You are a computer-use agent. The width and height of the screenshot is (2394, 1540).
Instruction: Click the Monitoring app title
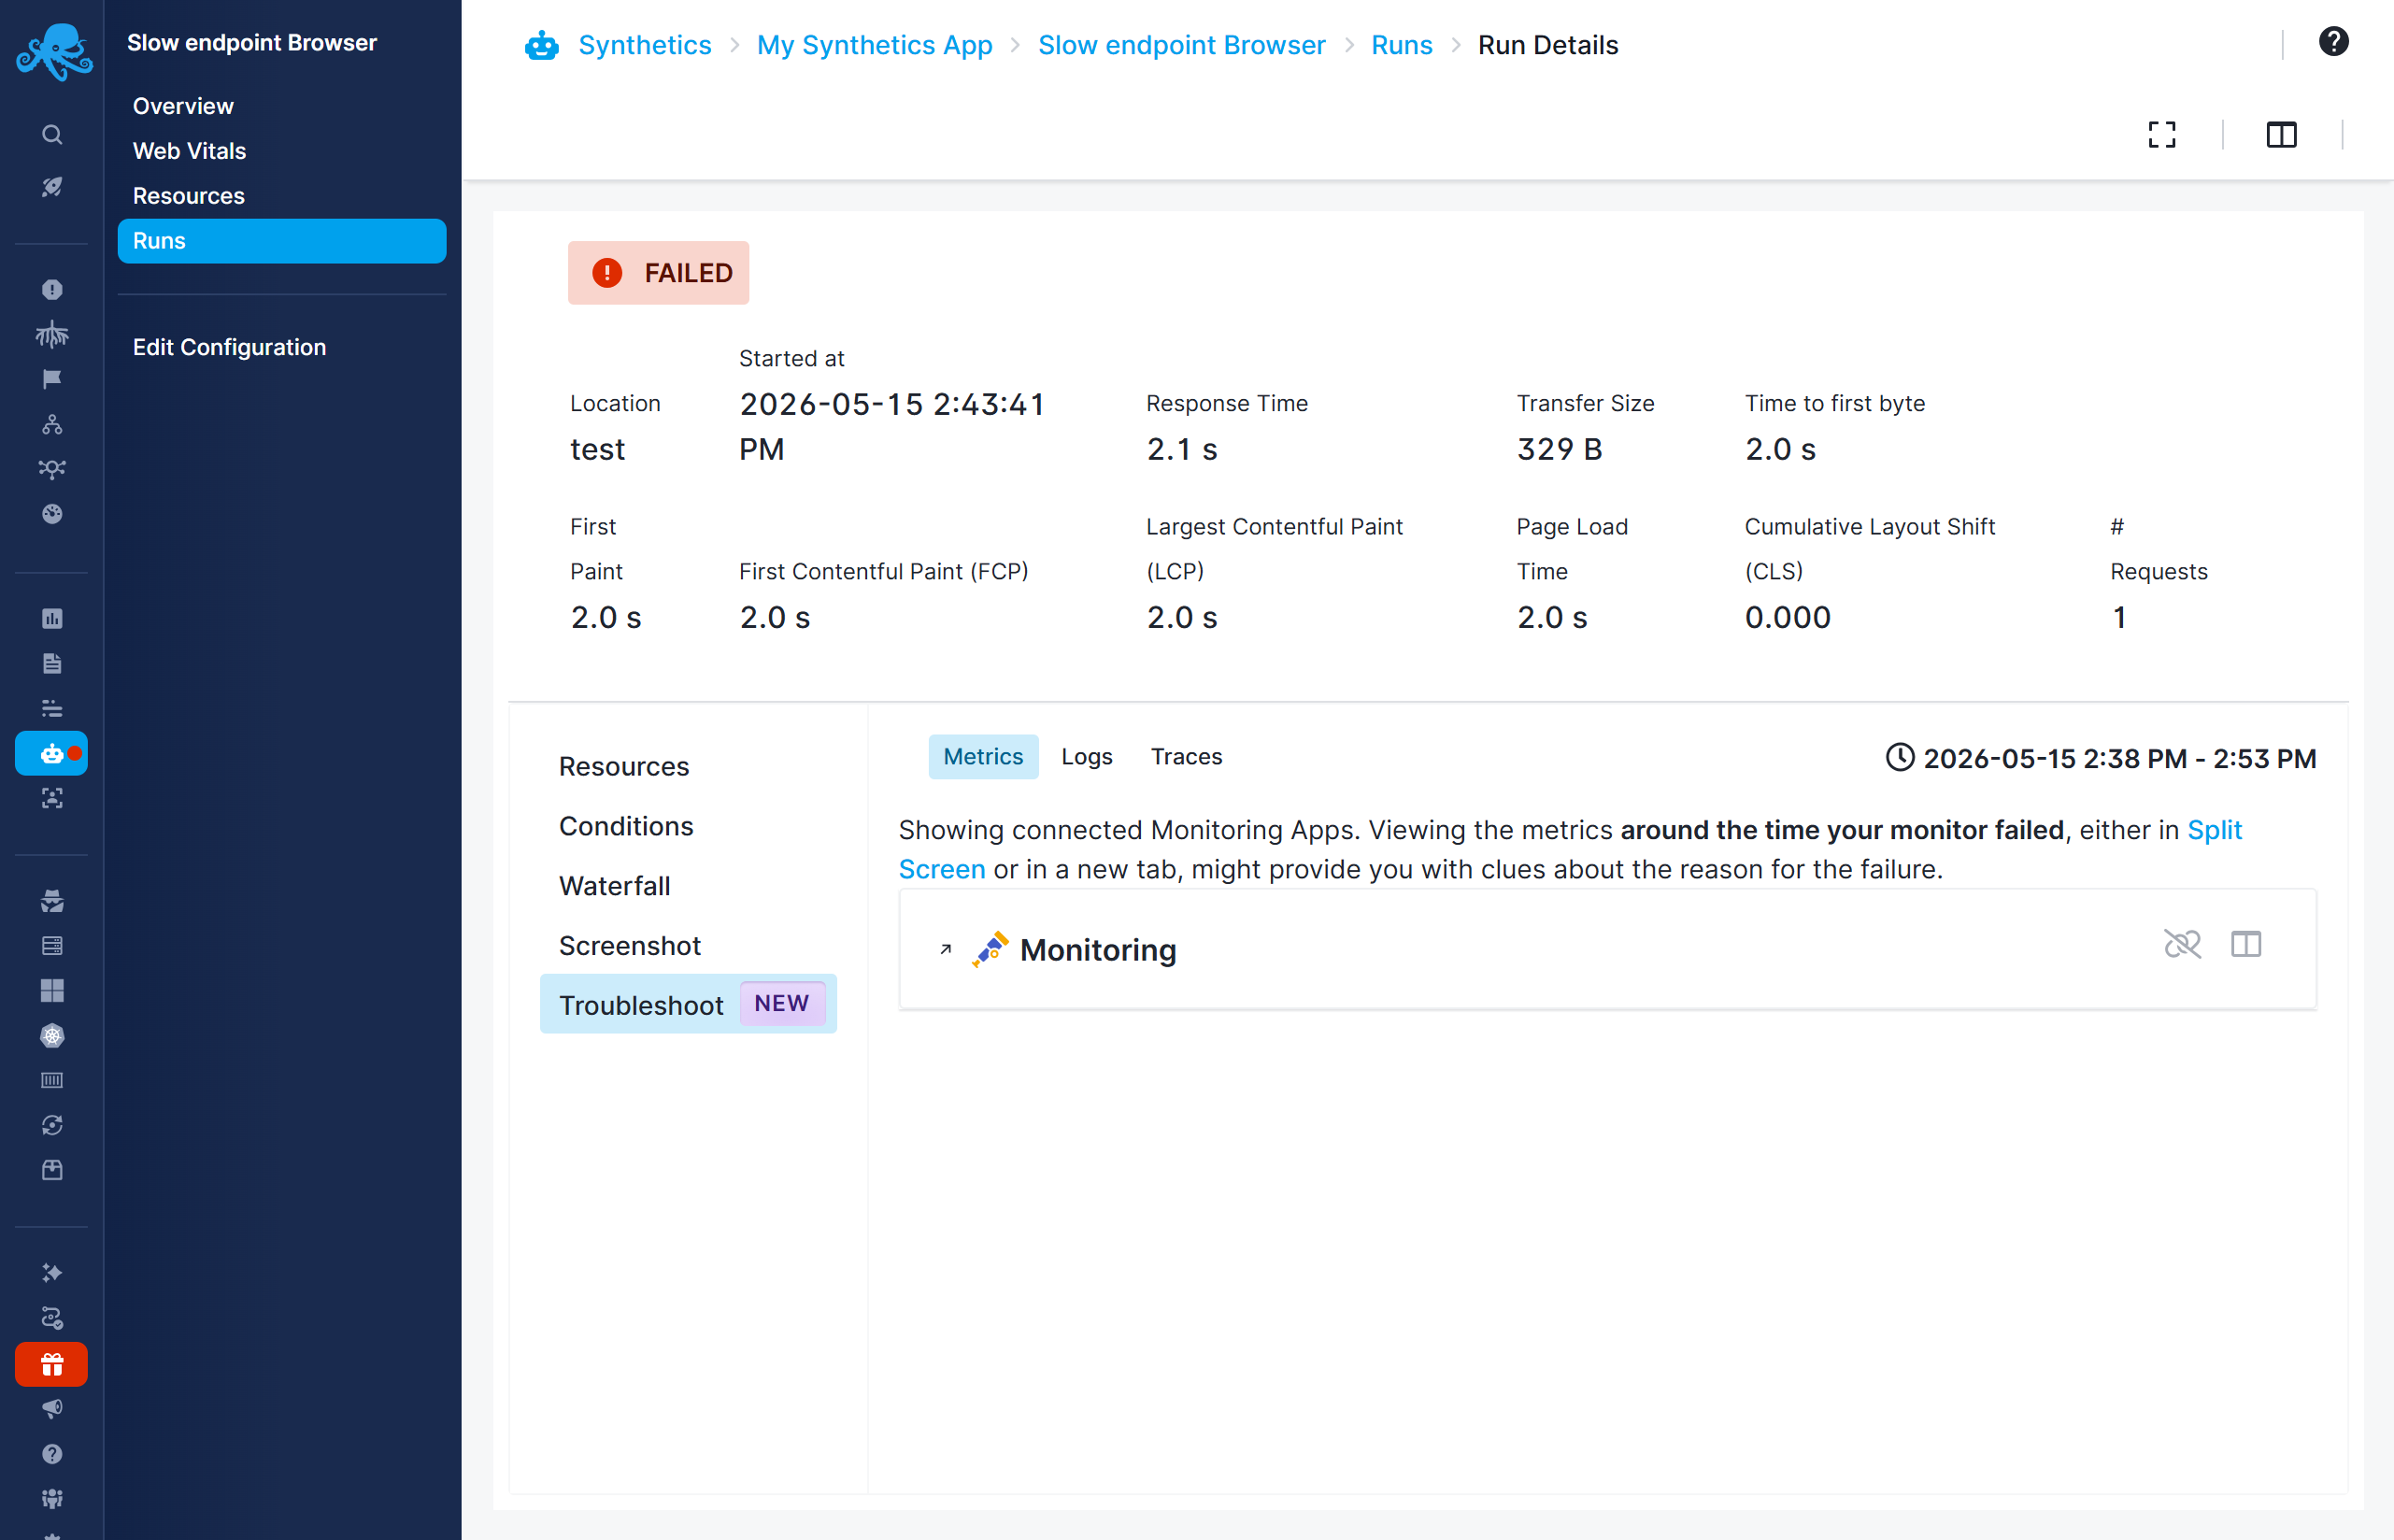tap(1098, 950)
